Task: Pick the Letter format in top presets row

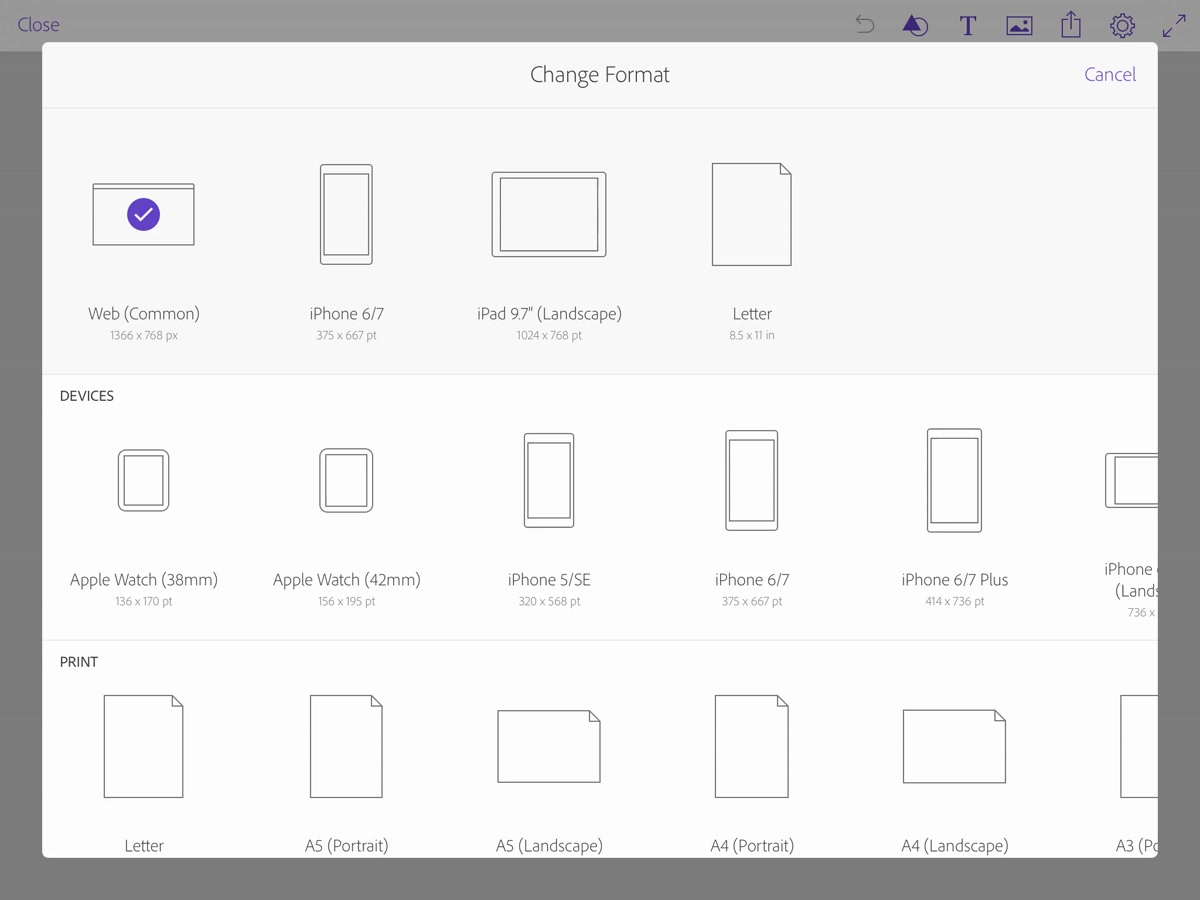Action: pyautogui.click(x=752, y=214)
